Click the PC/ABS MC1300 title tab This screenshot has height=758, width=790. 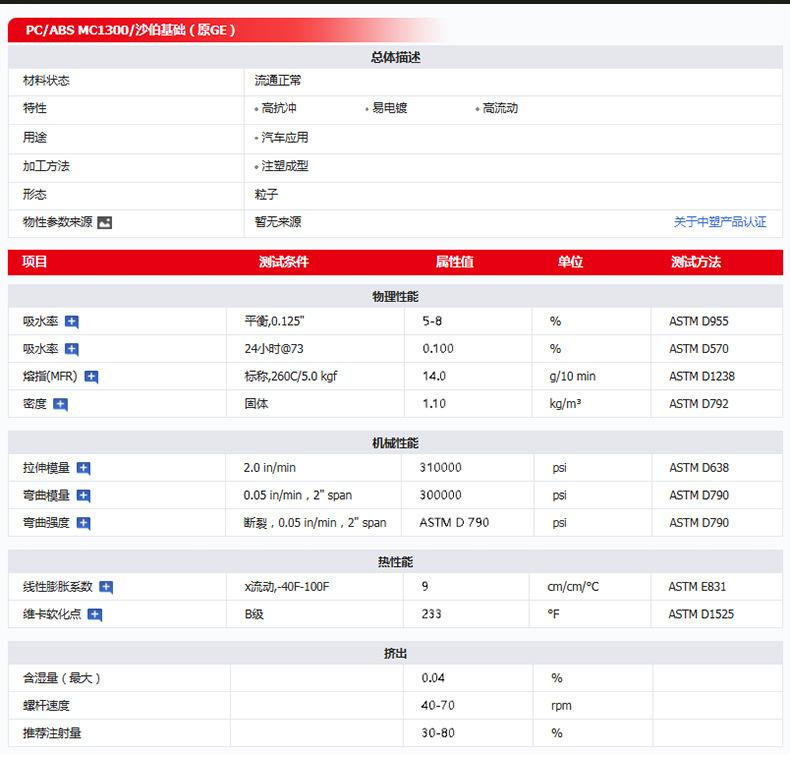click(130, 30)
